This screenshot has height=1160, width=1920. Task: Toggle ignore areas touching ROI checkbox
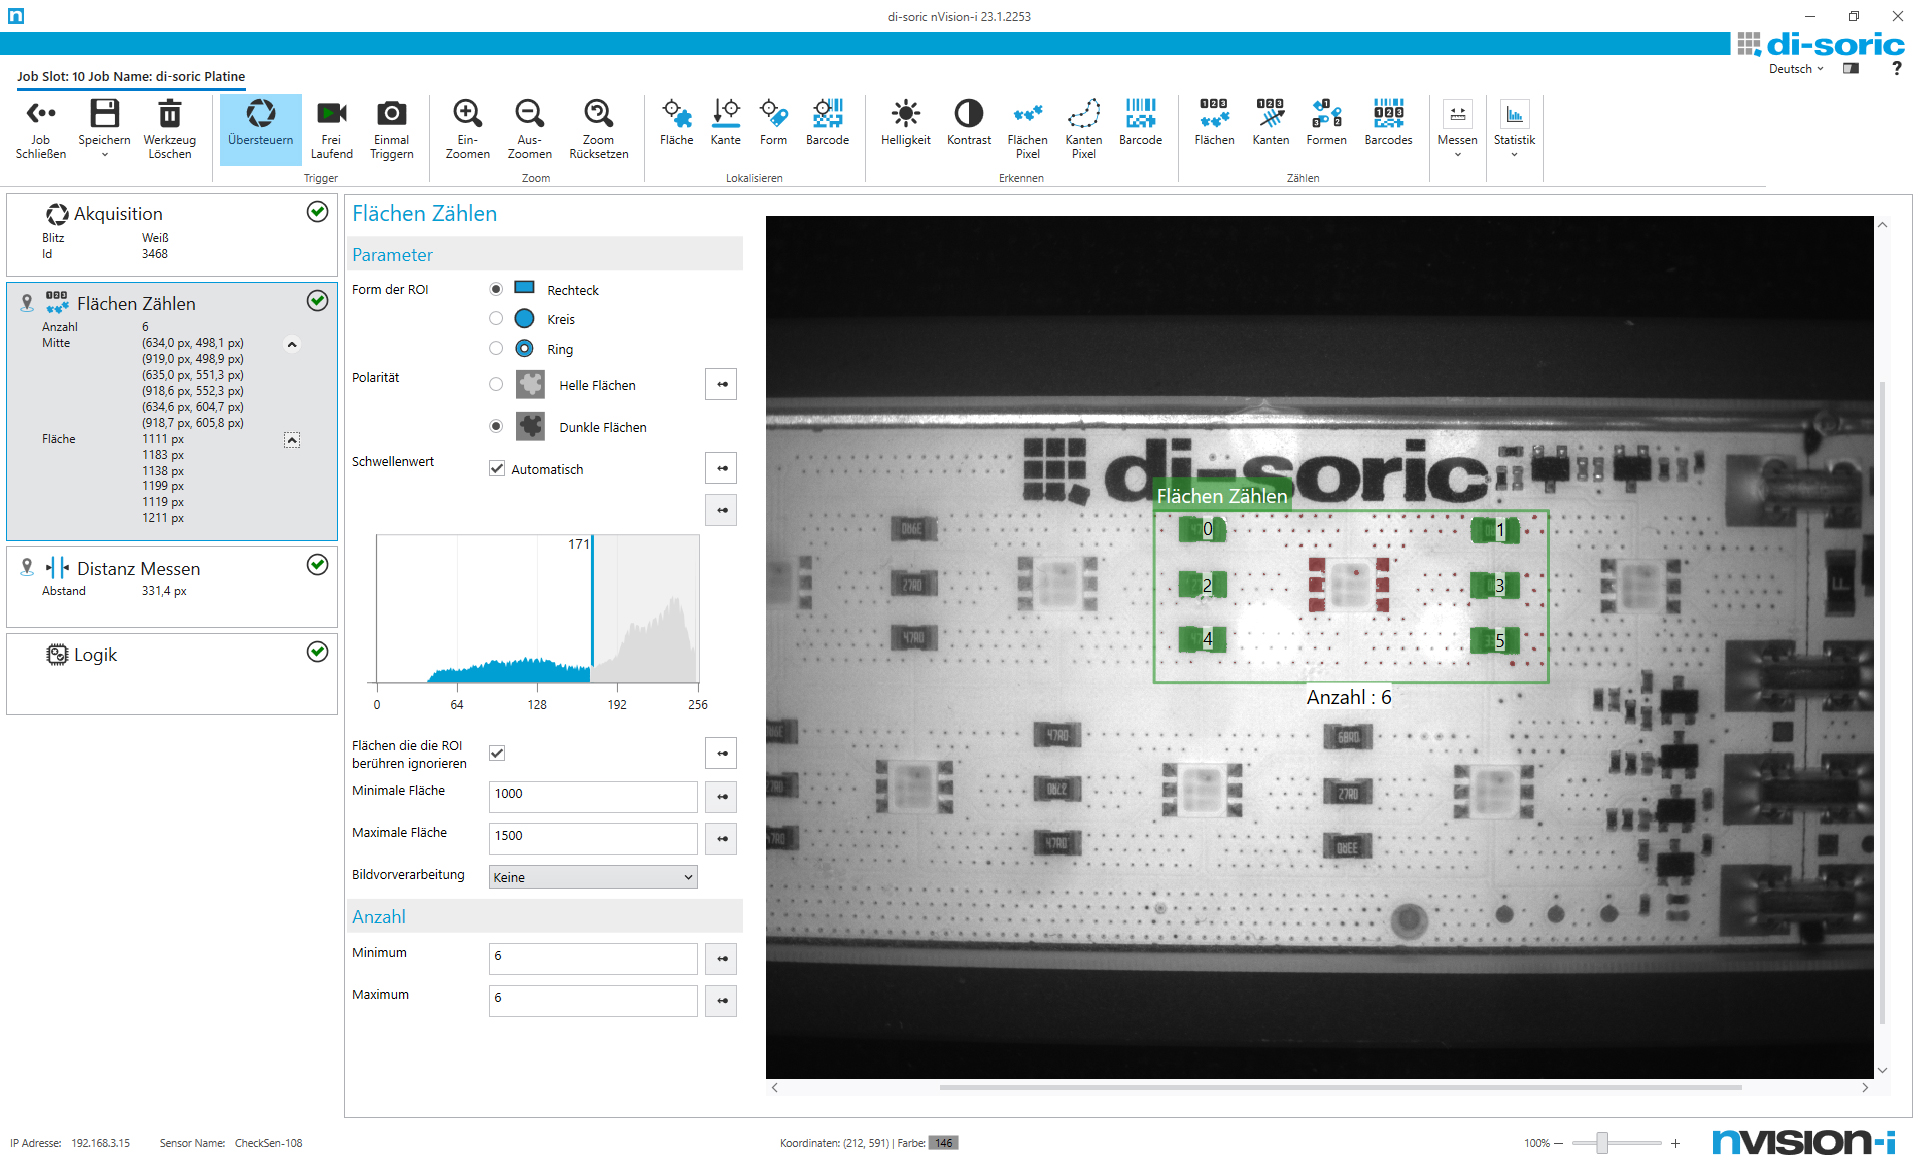coord(497,753)
